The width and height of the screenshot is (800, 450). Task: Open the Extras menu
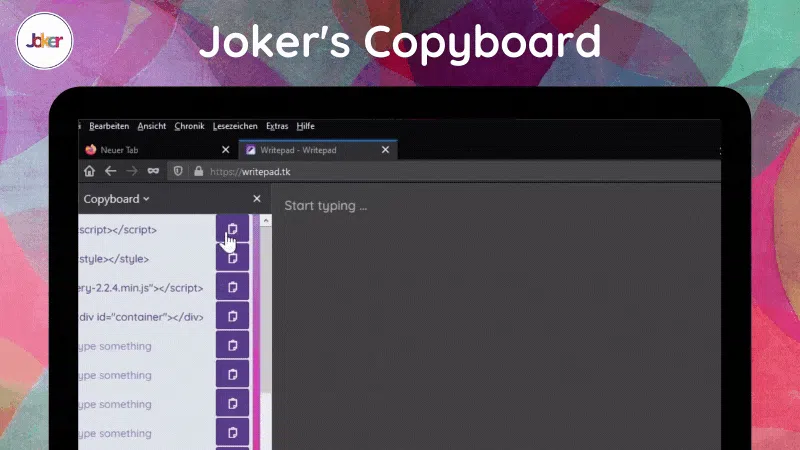coord(277,126)
